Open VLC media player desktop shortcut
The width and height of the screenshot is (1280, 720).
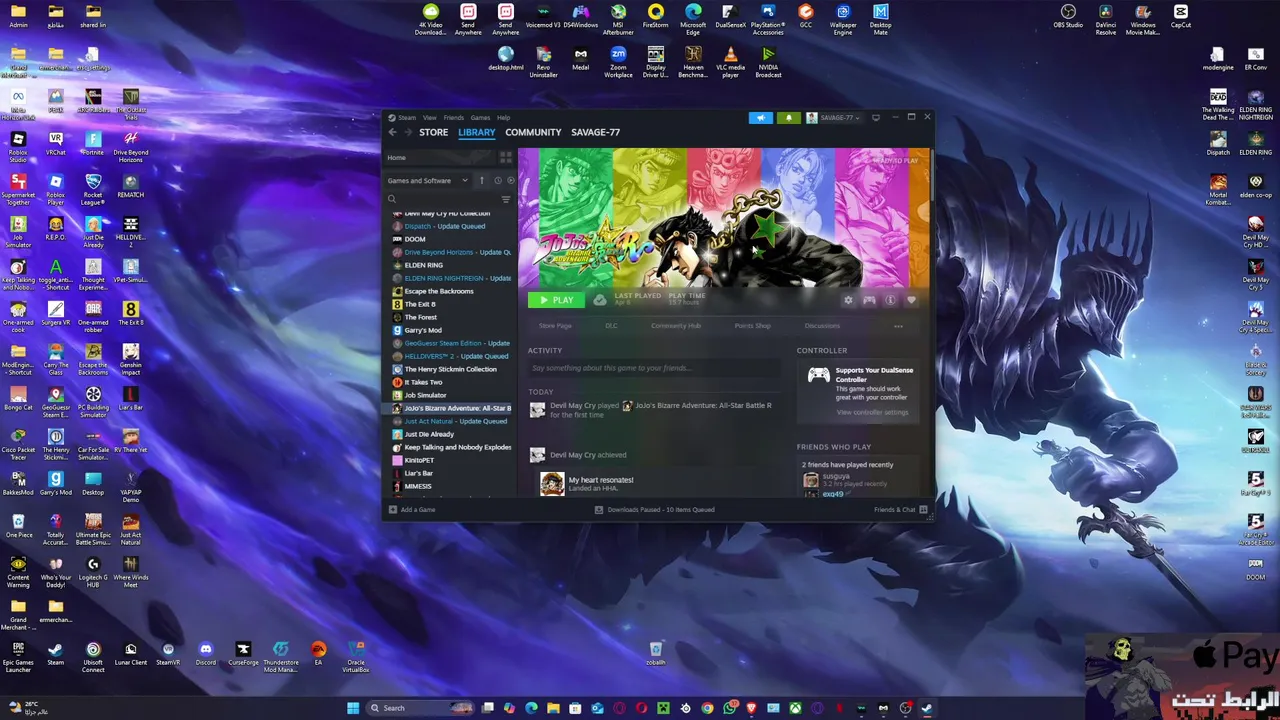731,61
